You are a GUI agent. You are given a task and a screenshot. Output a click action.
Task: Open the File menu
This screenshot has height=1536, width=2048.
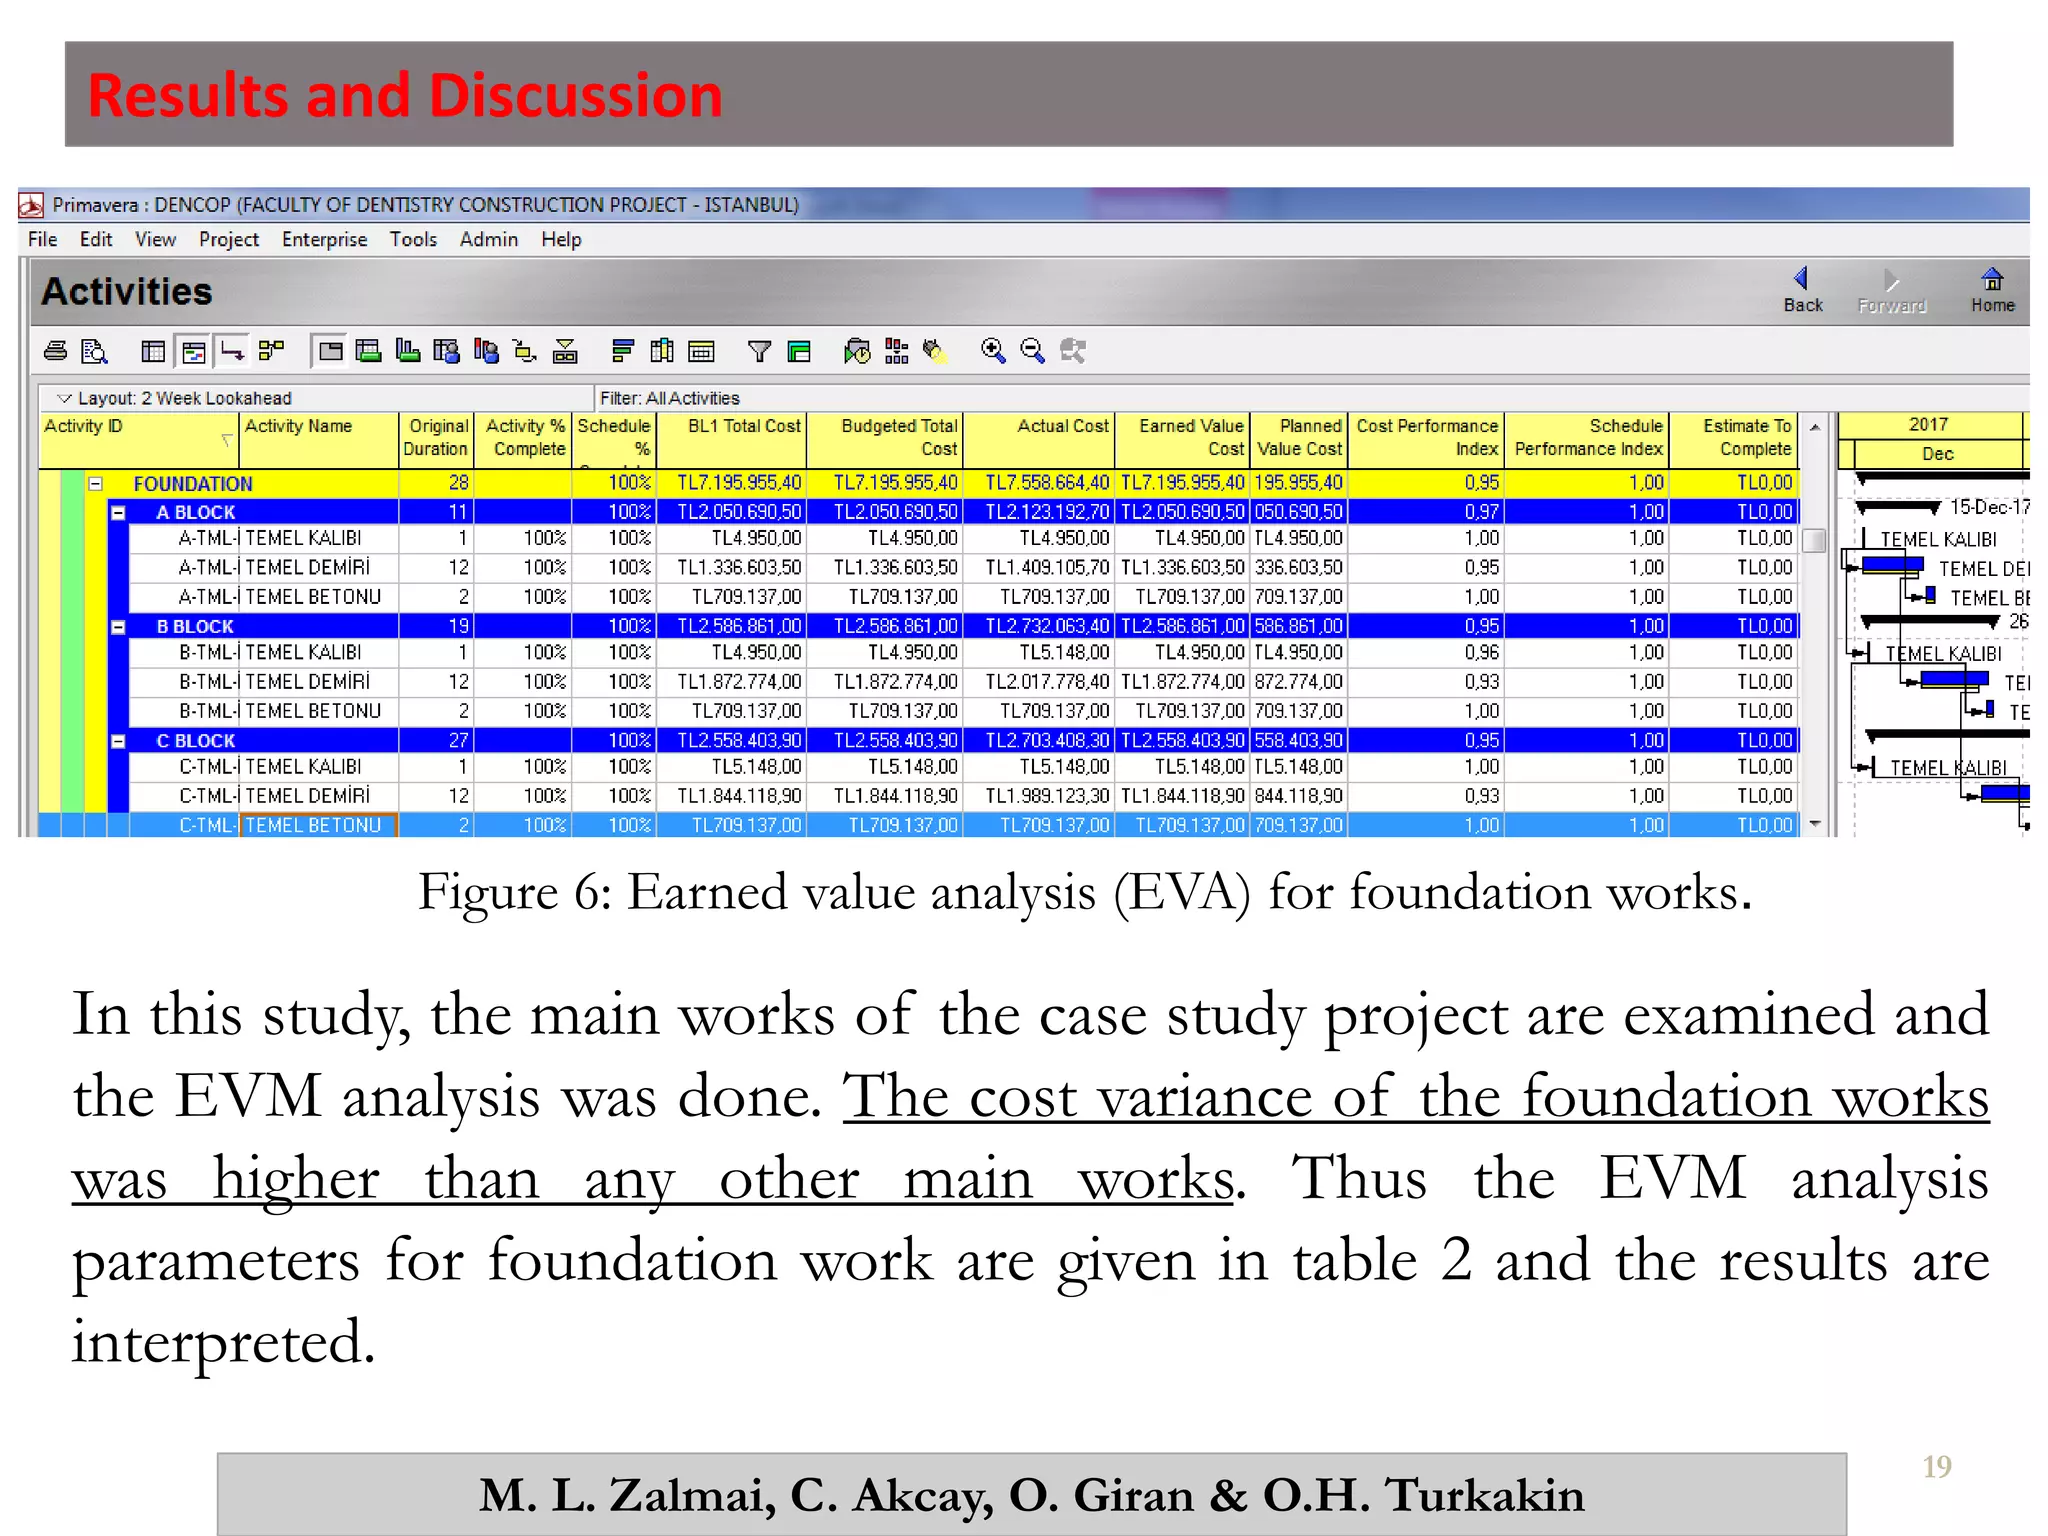[42, 240]
